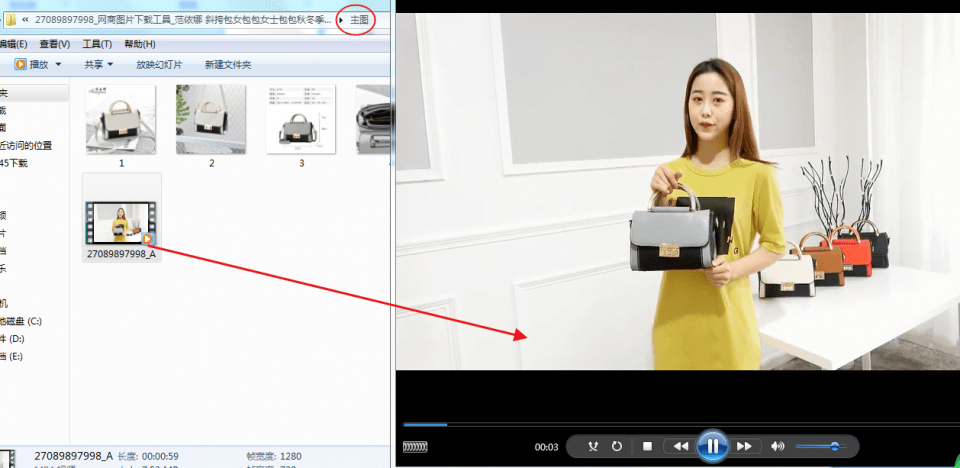Adjust the media player volume slider
This screenshot has height=468, width=960.
[x=821, y=447]
